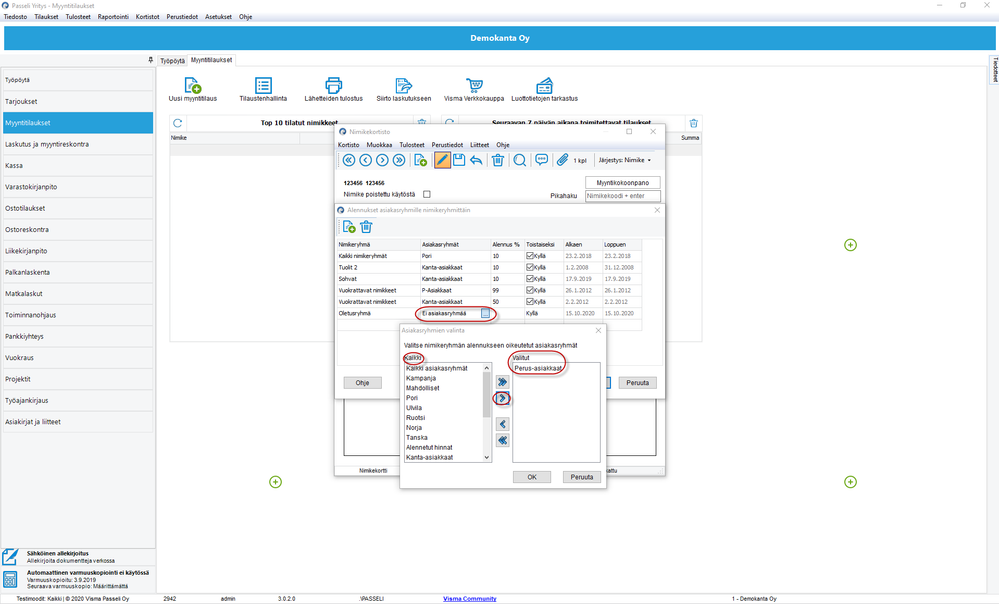Image resolution: width=999 pixels, height=604 pixels.
Task: Untick Toistaiseksi for Kaikki nimikeryhmät row
Action: click(529, 255)
